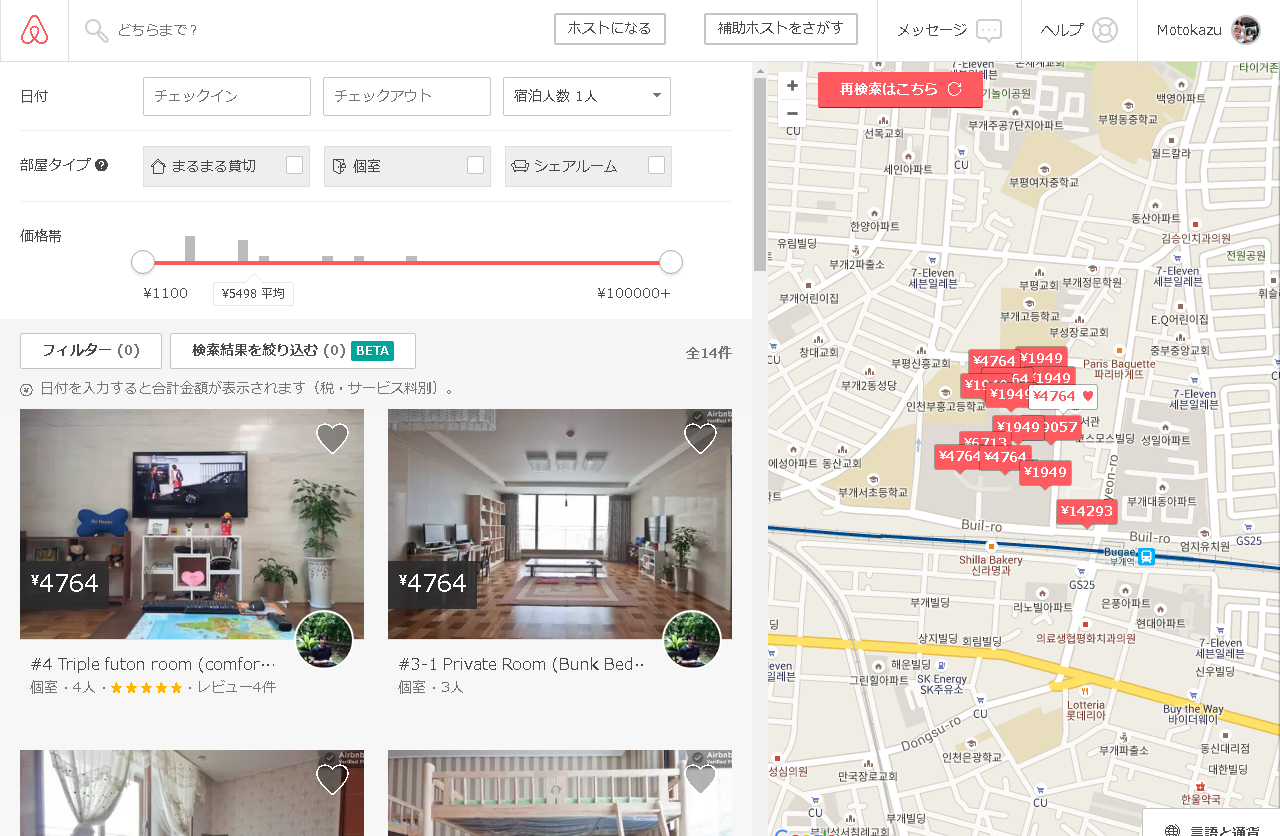
Task: Click 再検索はこちら map redo search button
Action: pos(900,89)
